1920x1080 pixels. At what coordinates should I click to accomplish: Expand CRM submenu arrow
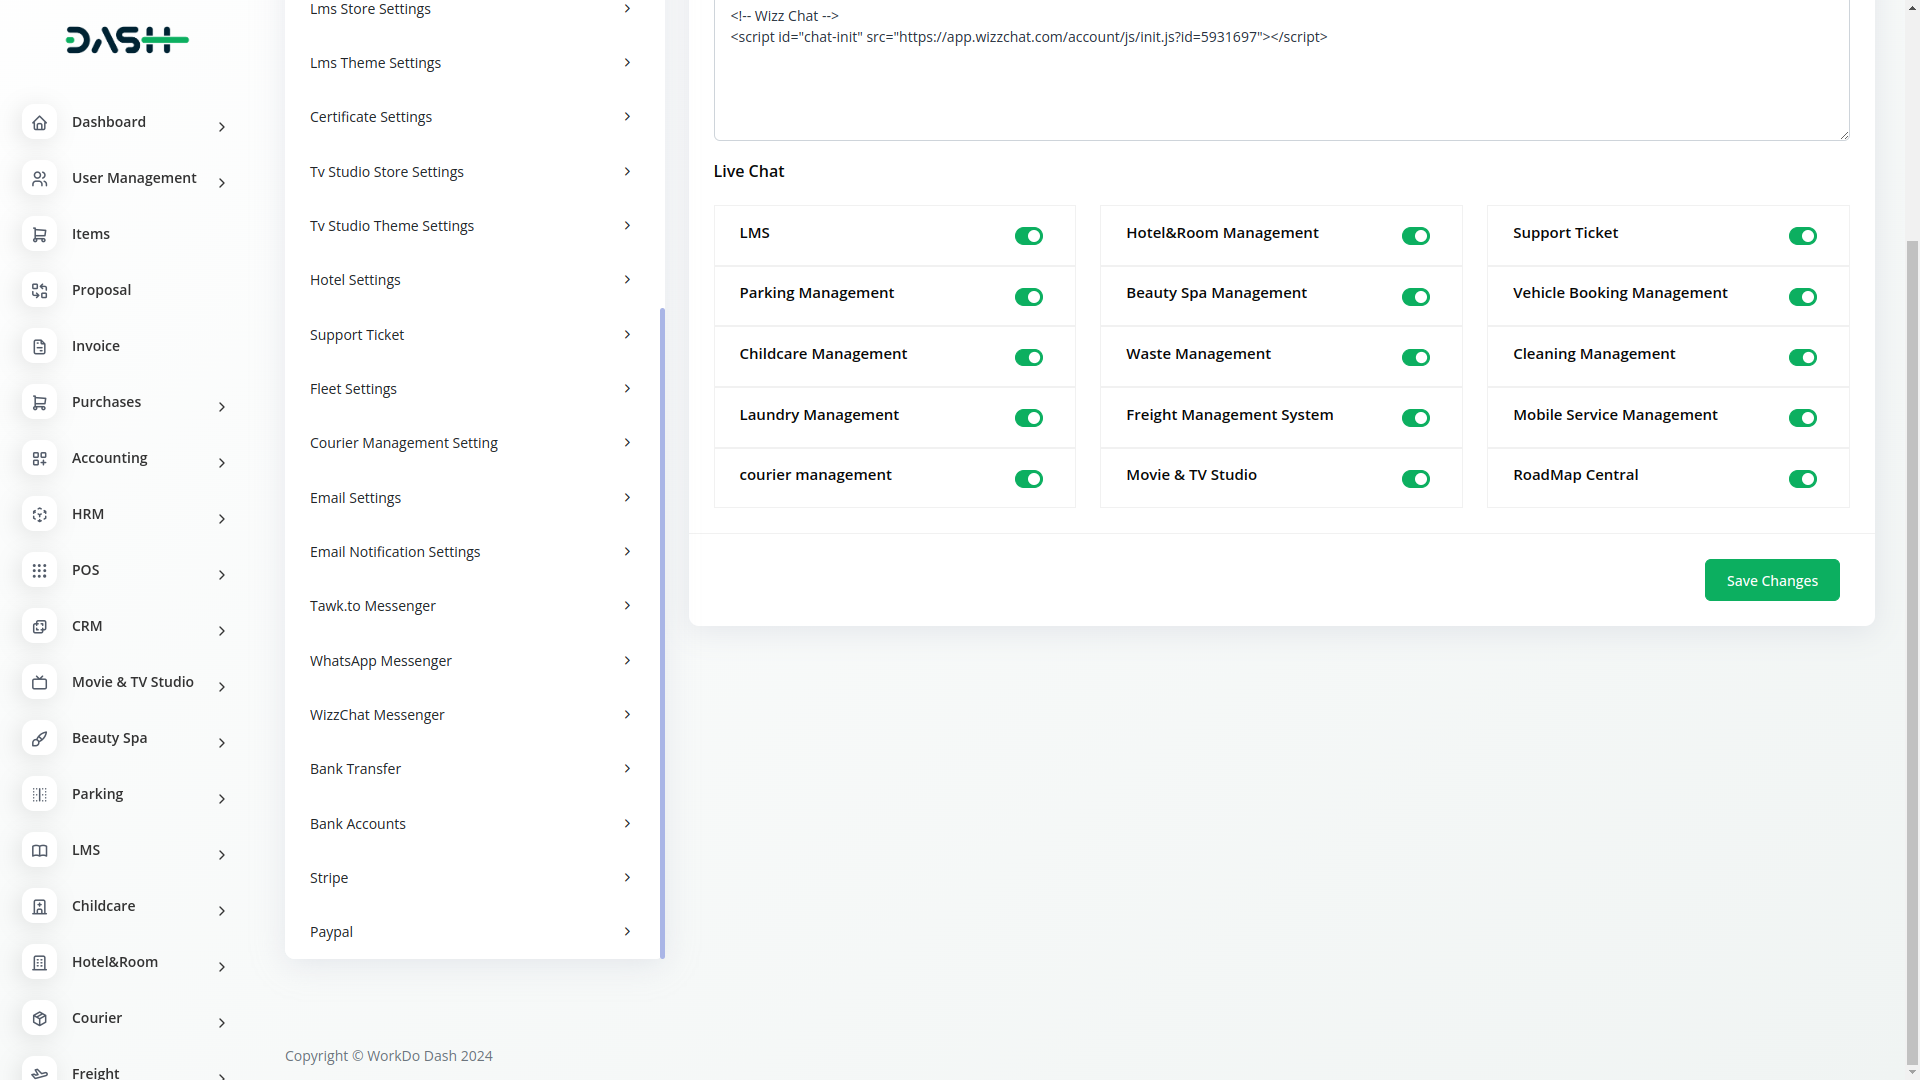pyautogui.click(x=222, y=631)
